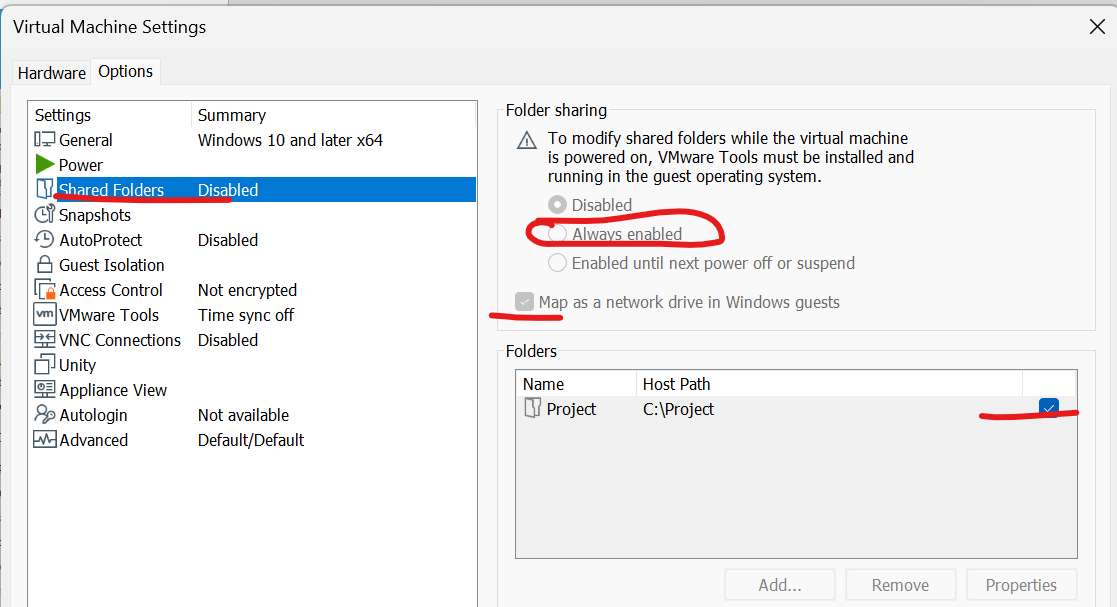The height and width of the screenshot is (607, 1117).
Task: Click the C:\Project host path cell
Action: [678, 409]
